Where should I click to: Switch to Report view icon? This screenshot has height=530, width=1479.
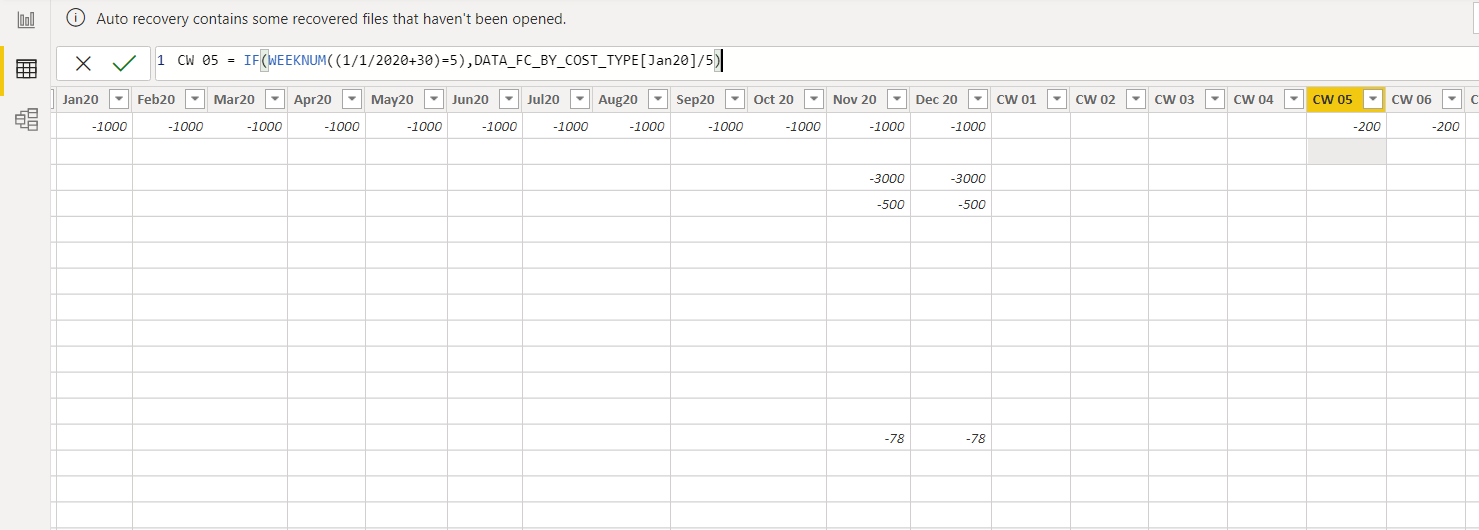pyautogui.click(x=27, y=19)
